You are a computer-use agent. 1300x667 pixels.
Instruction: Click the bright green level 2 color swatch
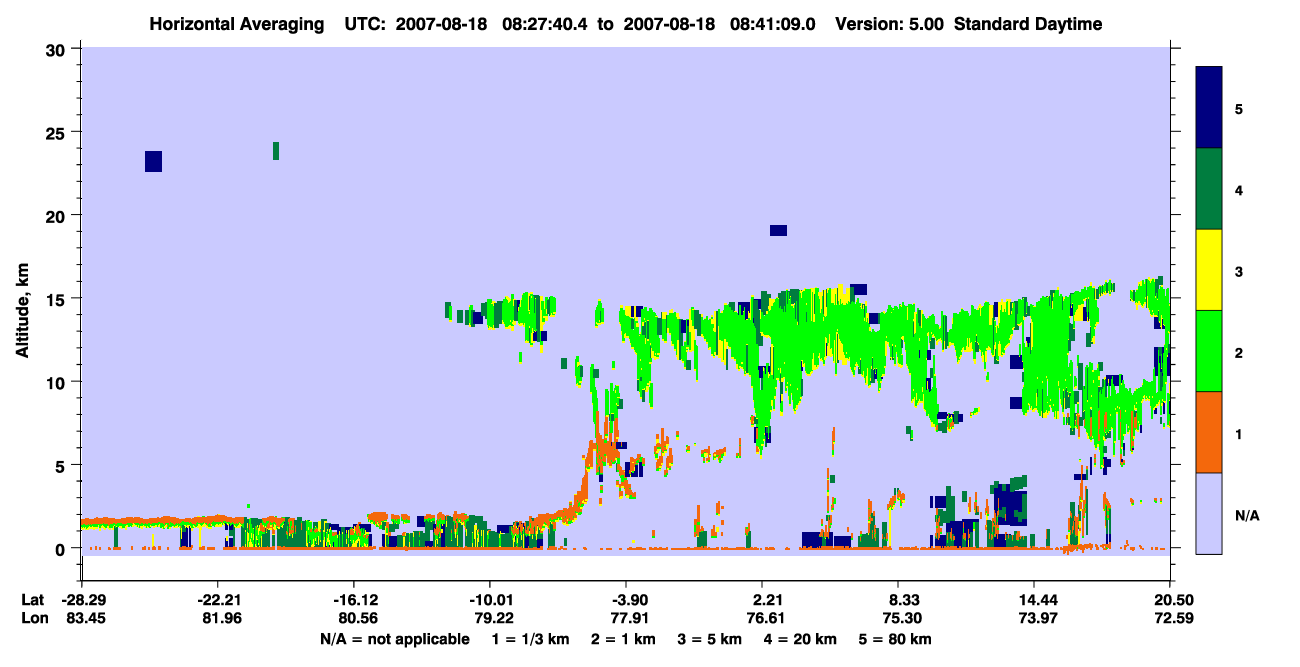coord(1209,350)
